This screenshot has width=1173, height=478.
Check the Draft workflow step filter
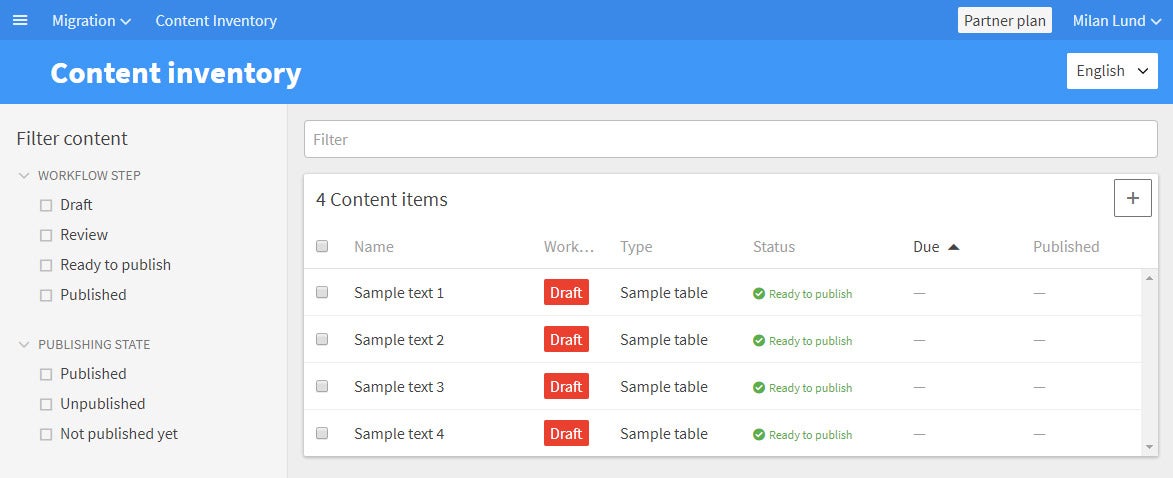click(x=46, y=205)
